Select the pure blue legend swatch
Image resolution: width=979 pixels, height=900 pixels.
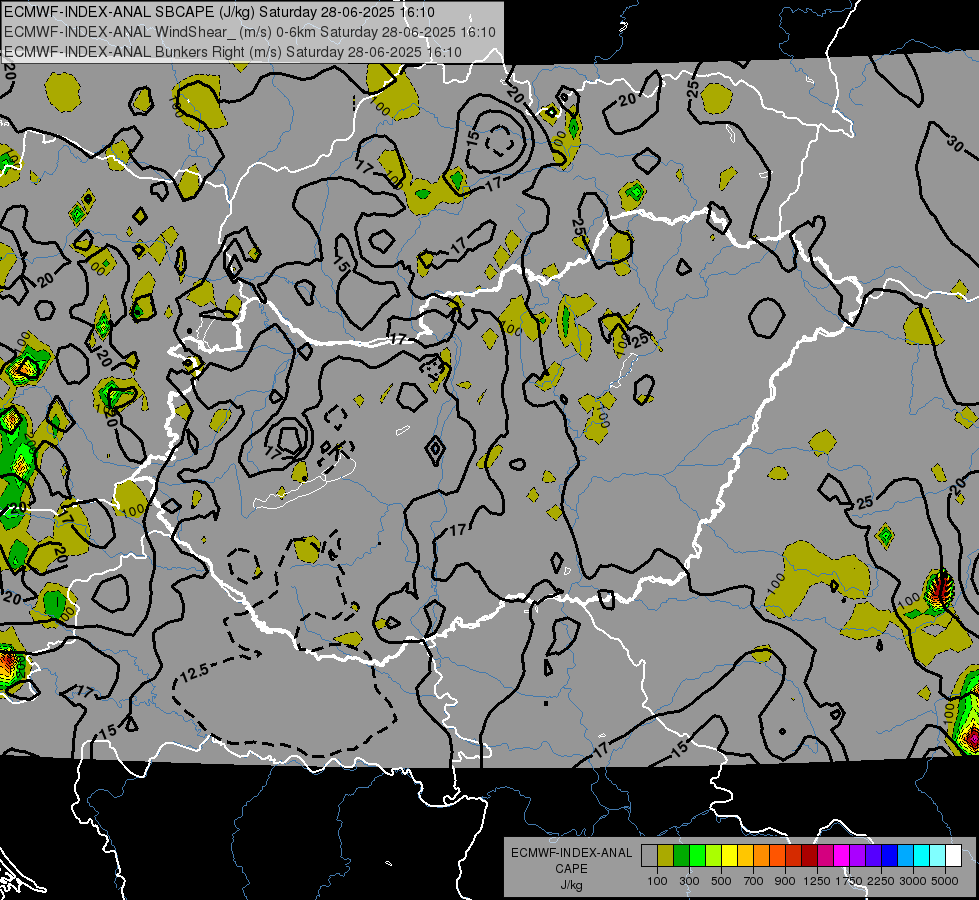click(x=890, y=856)
